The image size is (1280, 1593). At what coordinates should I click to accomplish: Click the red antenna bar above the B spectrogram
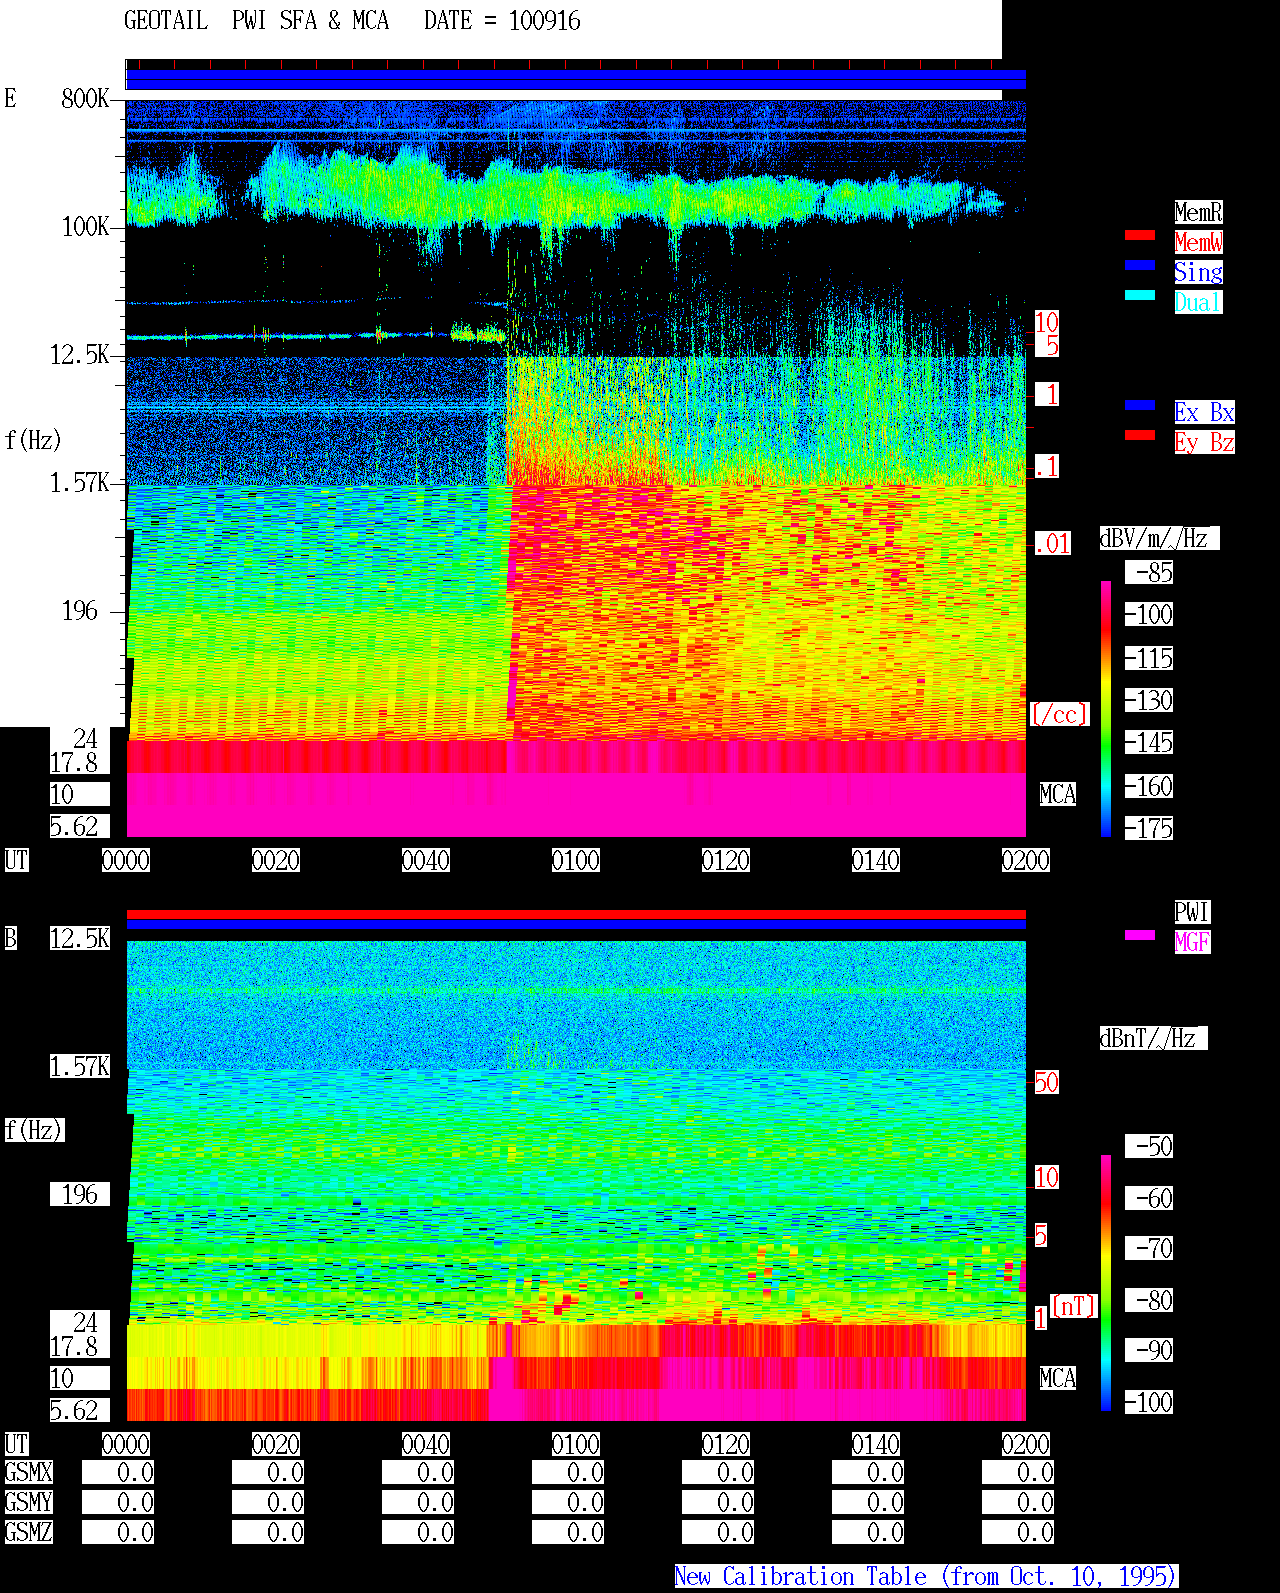pos(576,914)
